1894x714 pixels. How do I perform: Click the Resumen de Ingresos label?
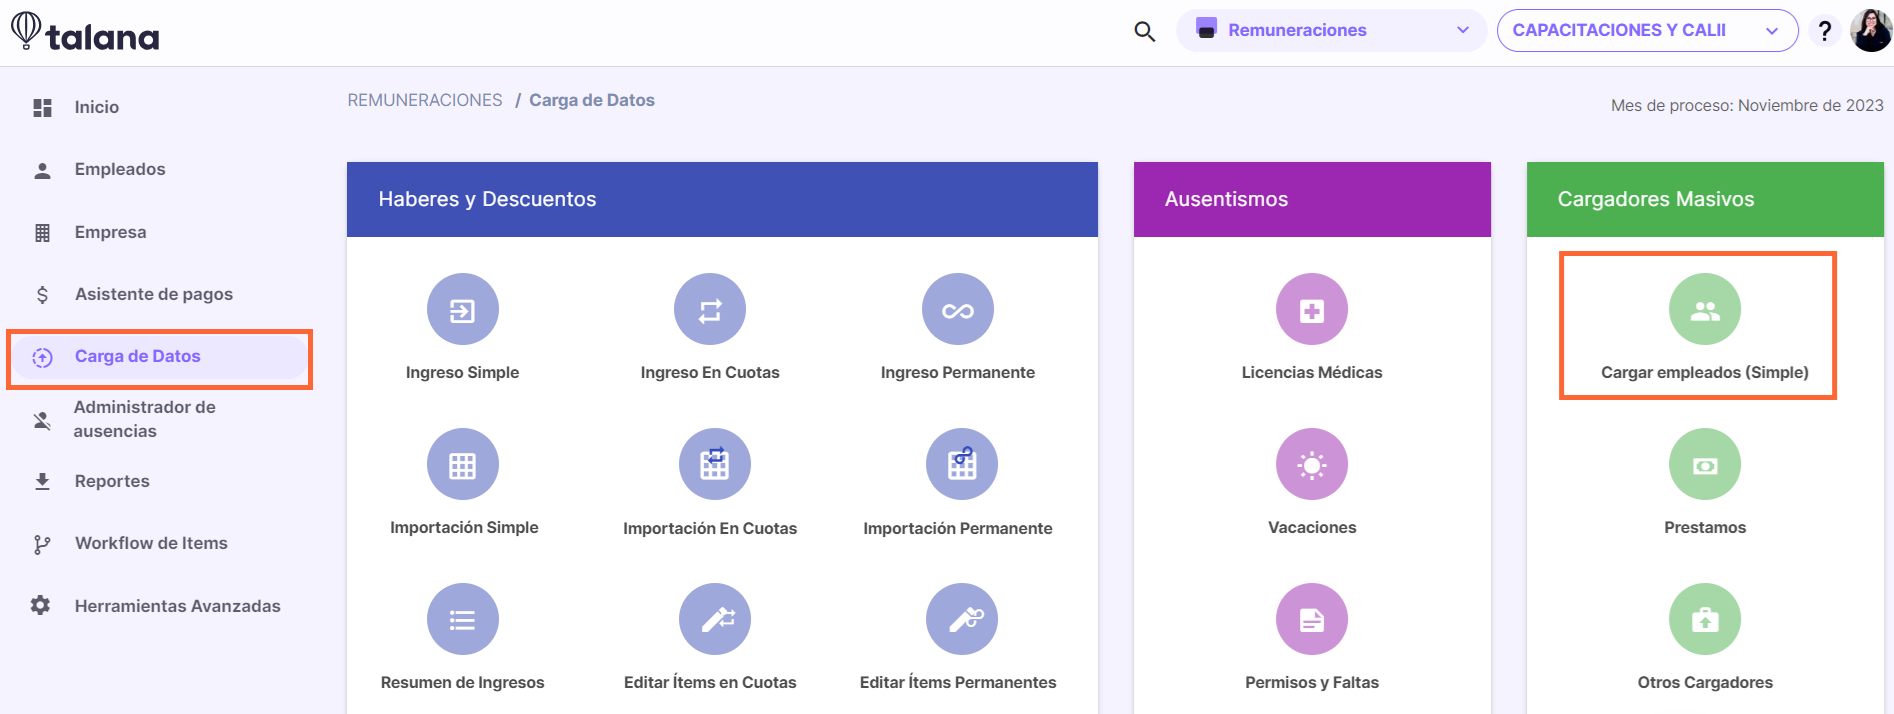pyautogui.click(x=462, y=682)
